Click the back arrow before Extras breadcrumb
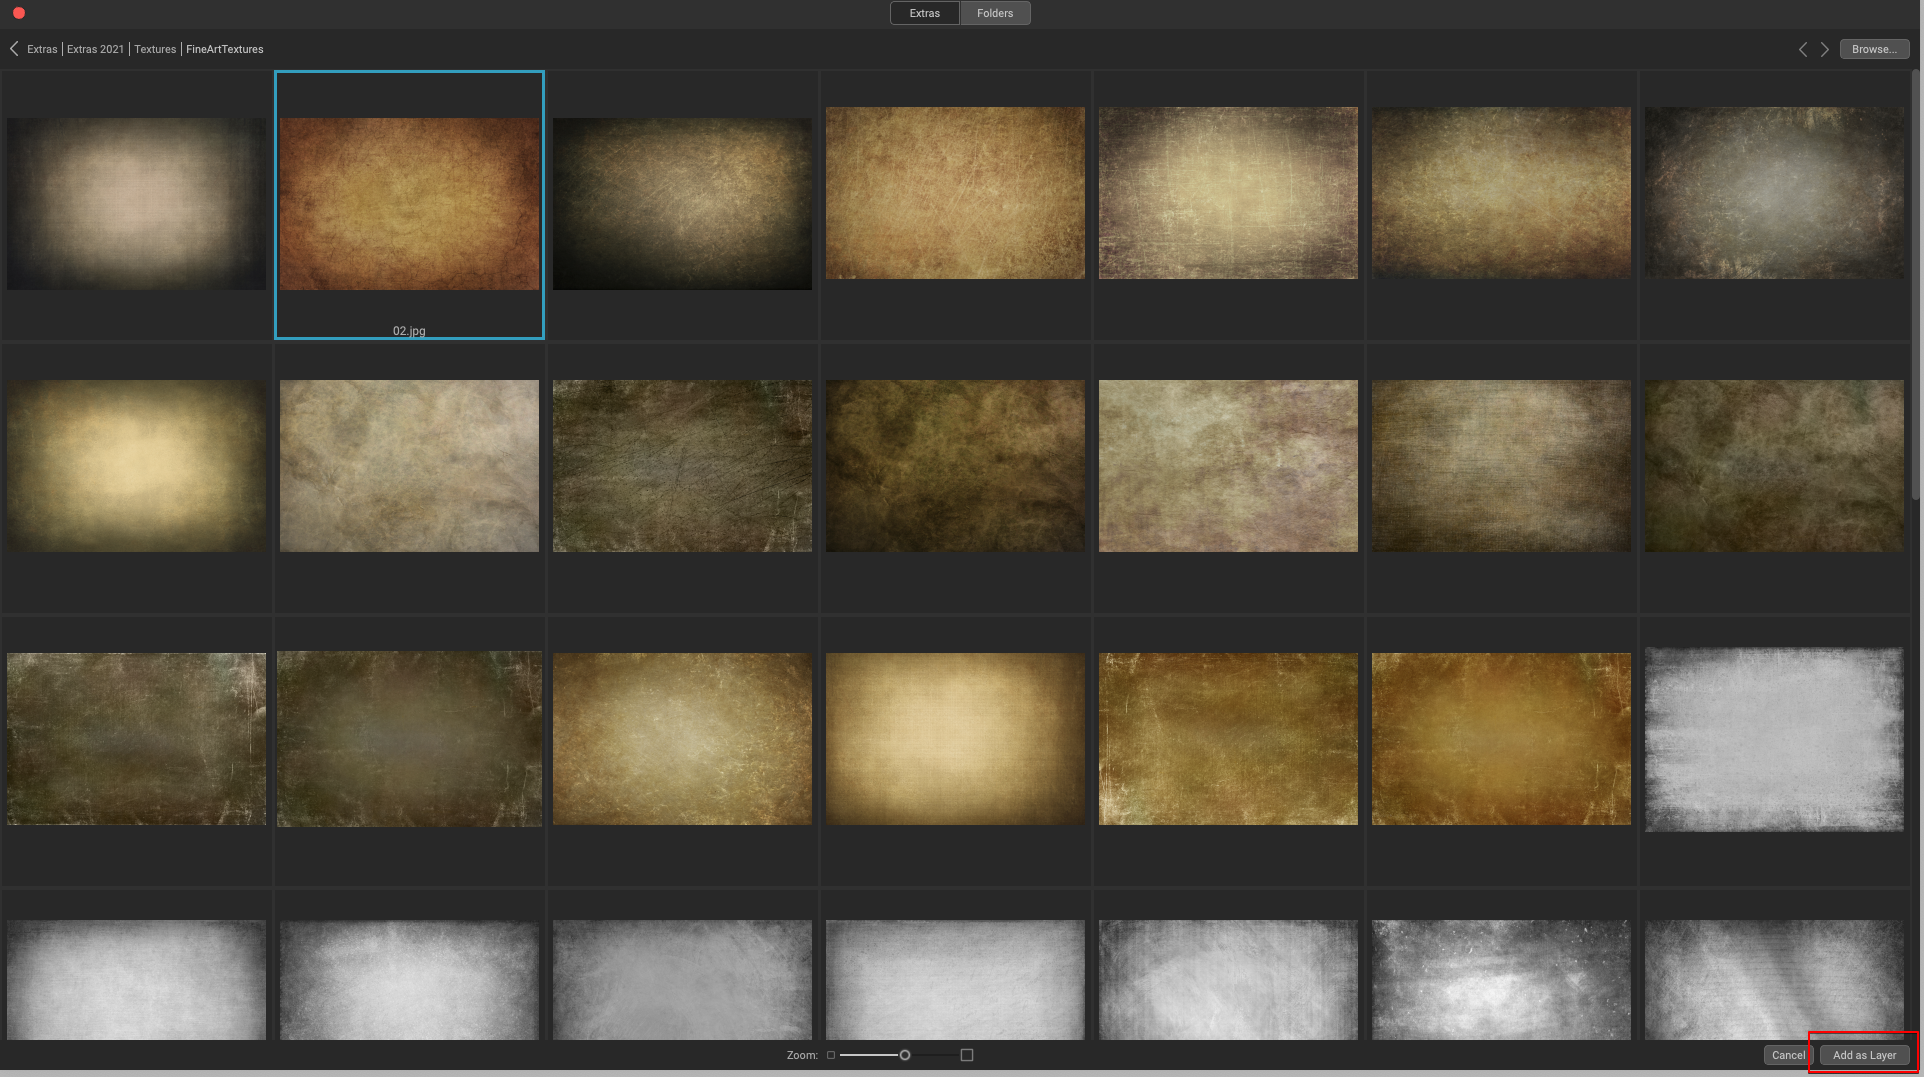Image resolution: width=1924 pixels, height=1077 pixels. (x=14, y=49)
